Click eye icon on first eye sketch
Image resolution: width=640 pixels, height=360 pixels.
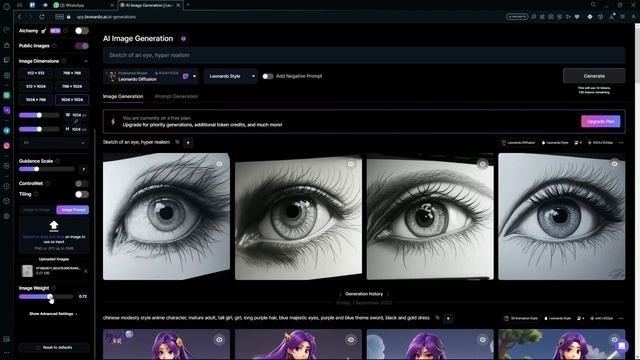[219, 164]
